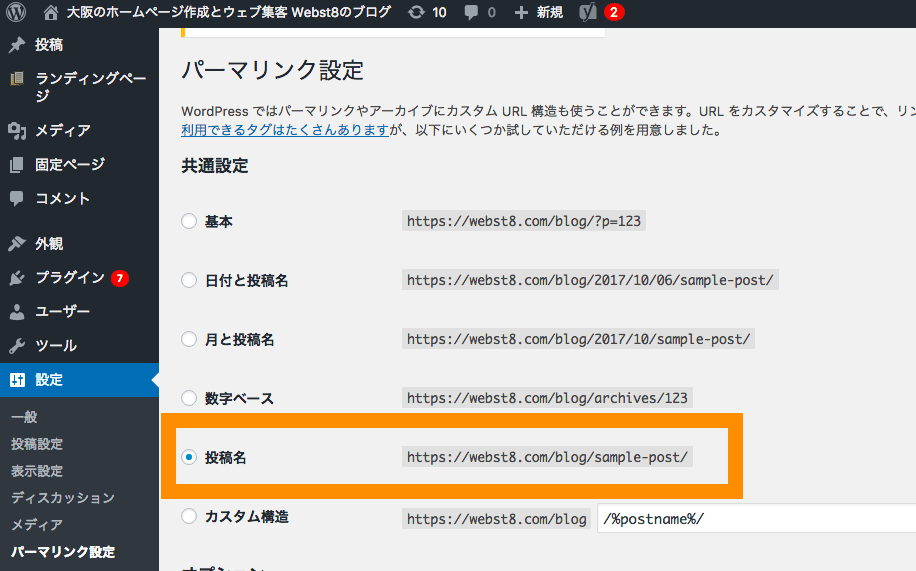This screenshot has height=571, width=916.
Task: Click the ランディングページ sidebar icon
Action: [x=17, y=78]
